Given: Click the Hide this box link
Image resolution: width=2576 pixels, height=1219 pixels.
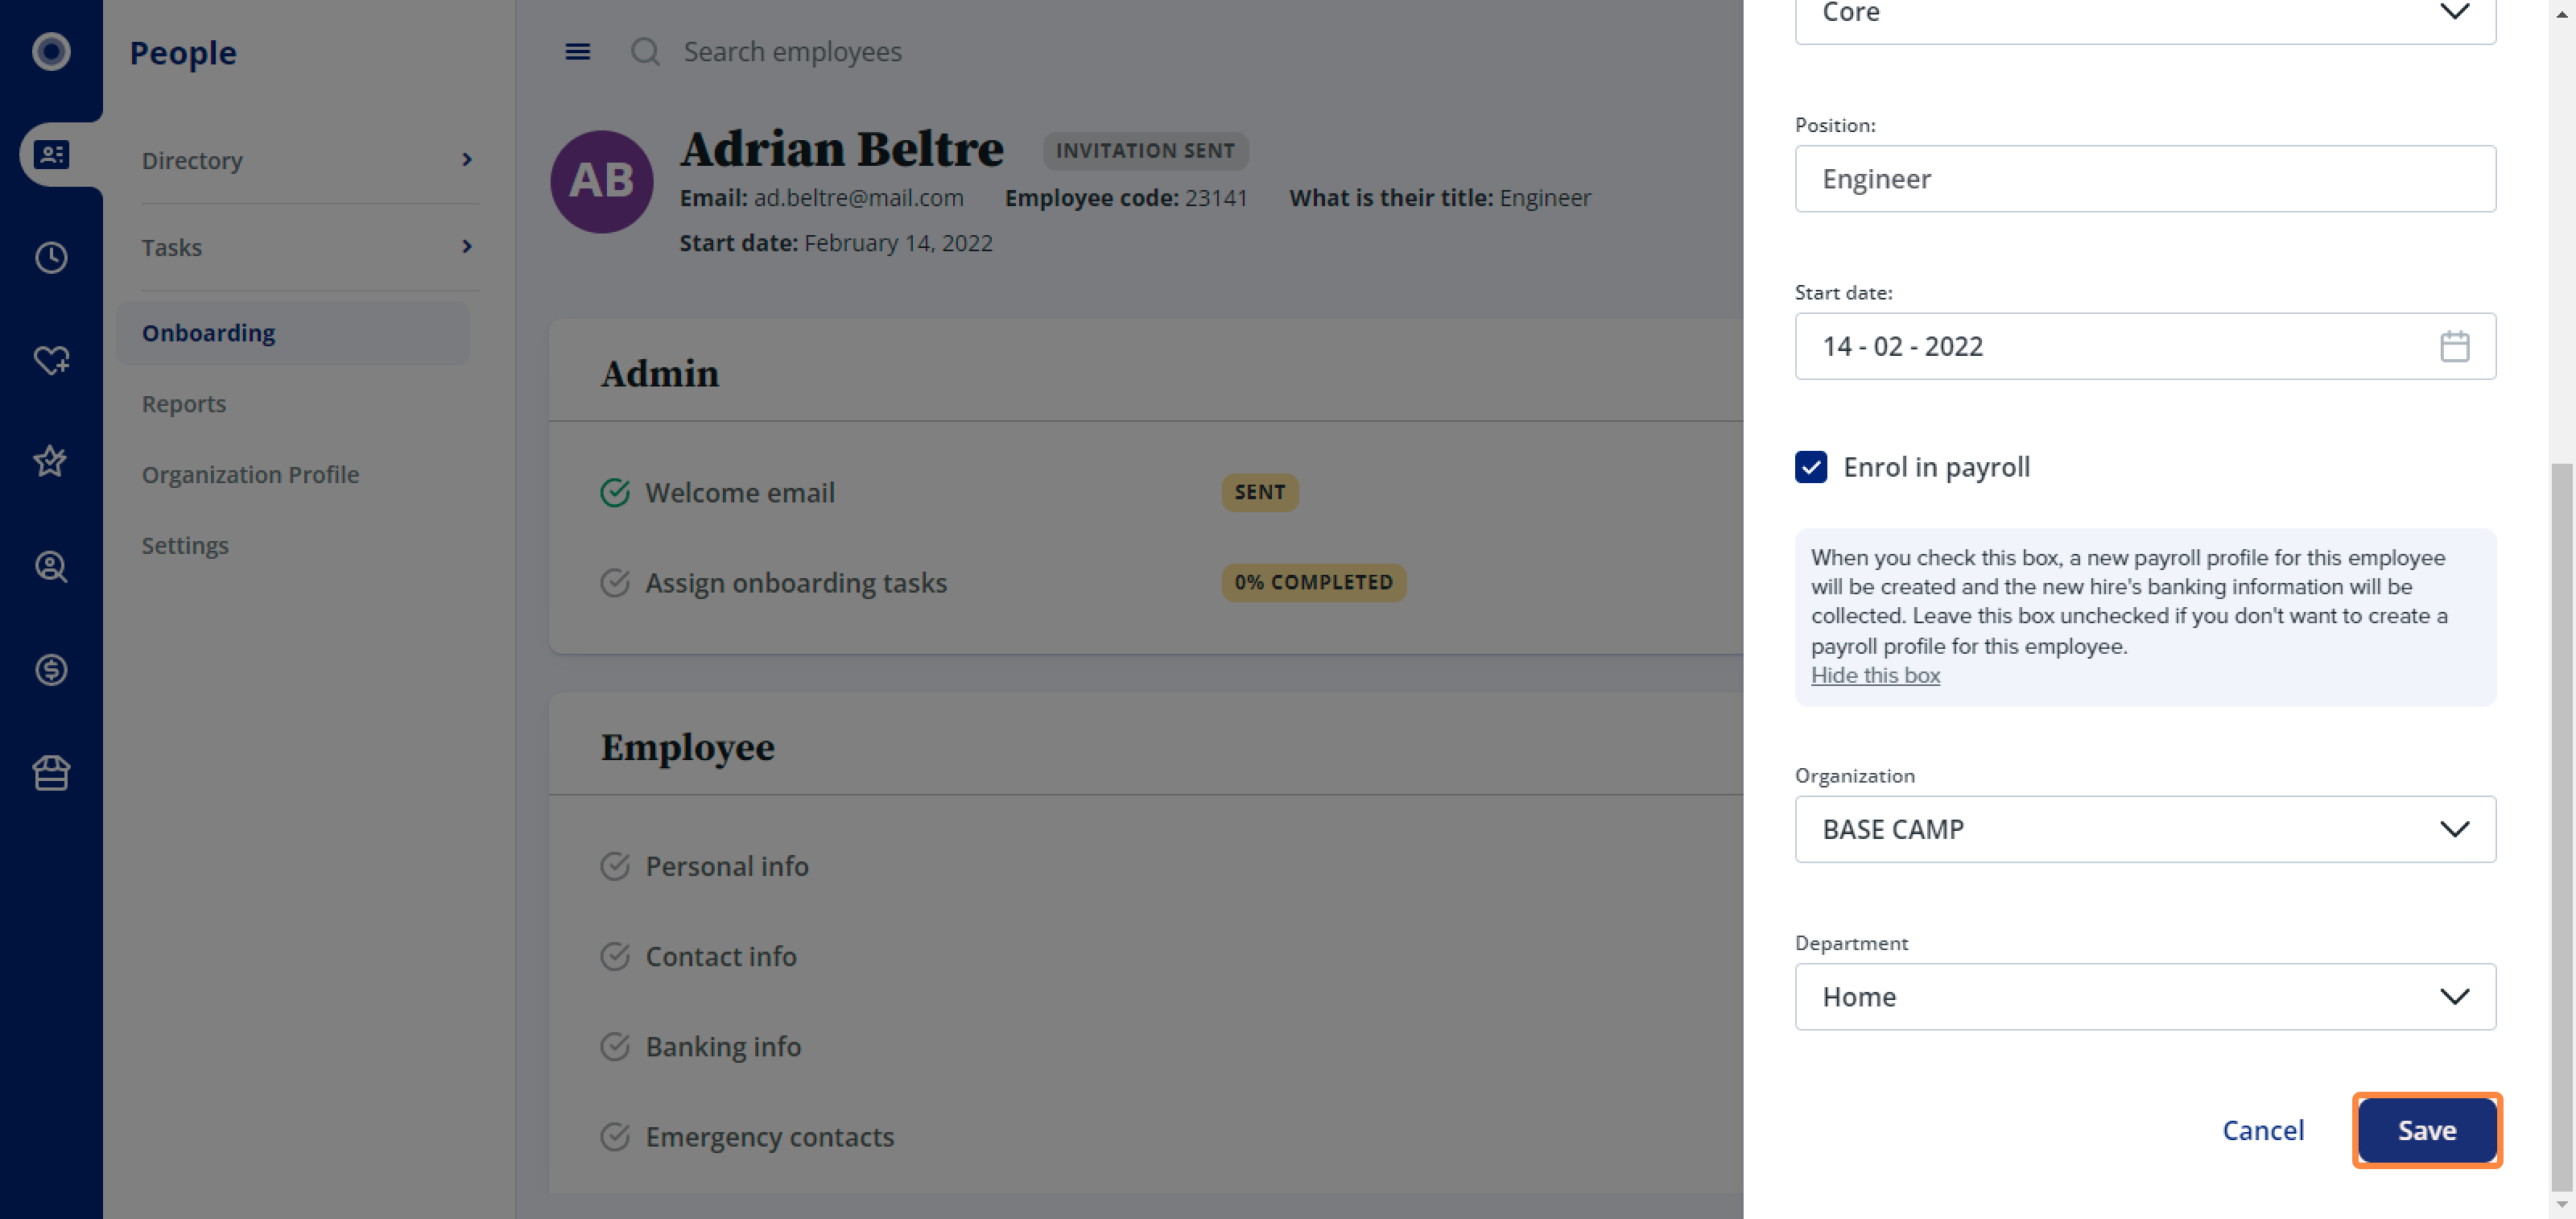Looking at the screenshot, I should [1875, 675].
